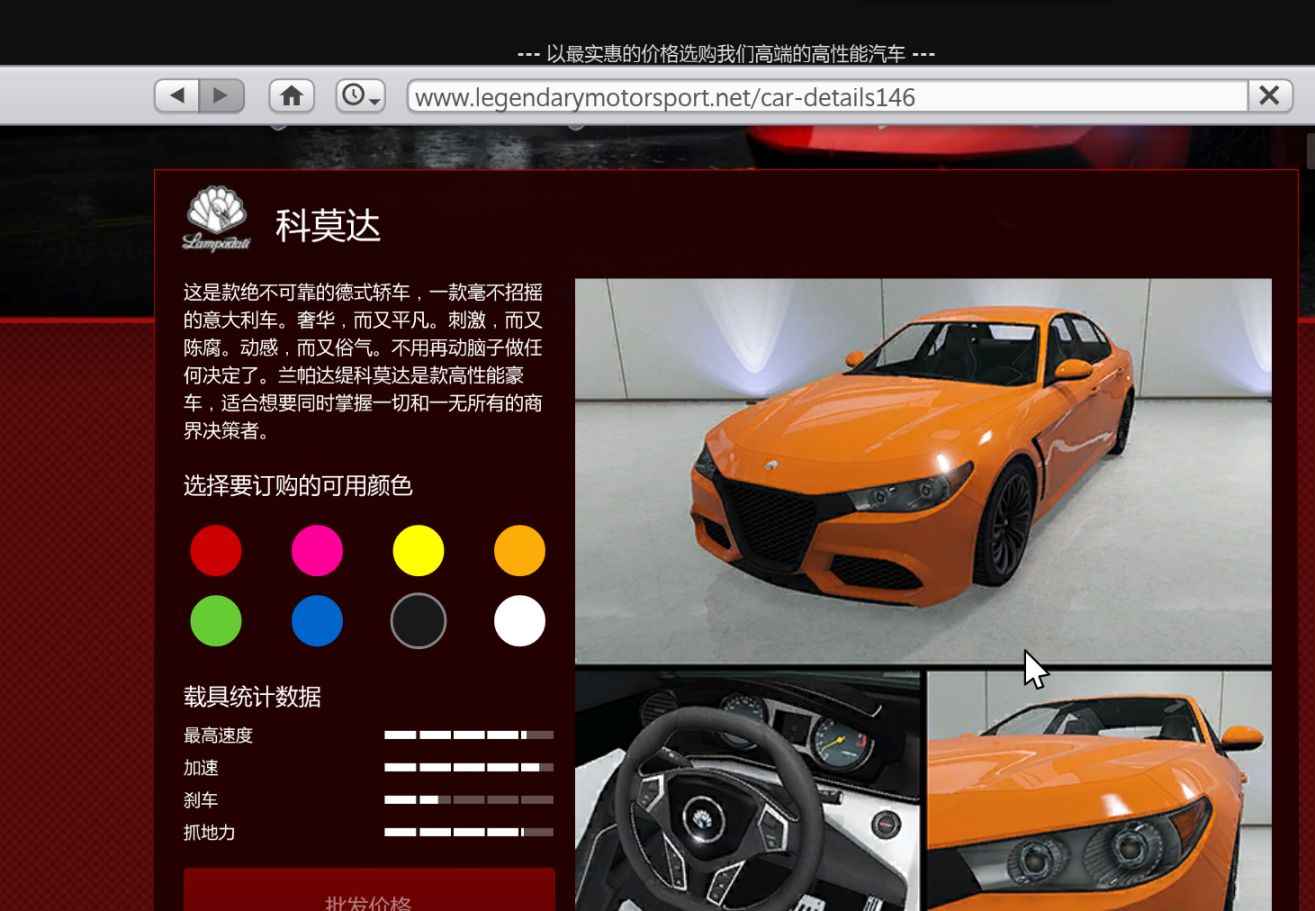Select the orange color swatch
This screenshot has width=1315, height=911.
point(520,550)
